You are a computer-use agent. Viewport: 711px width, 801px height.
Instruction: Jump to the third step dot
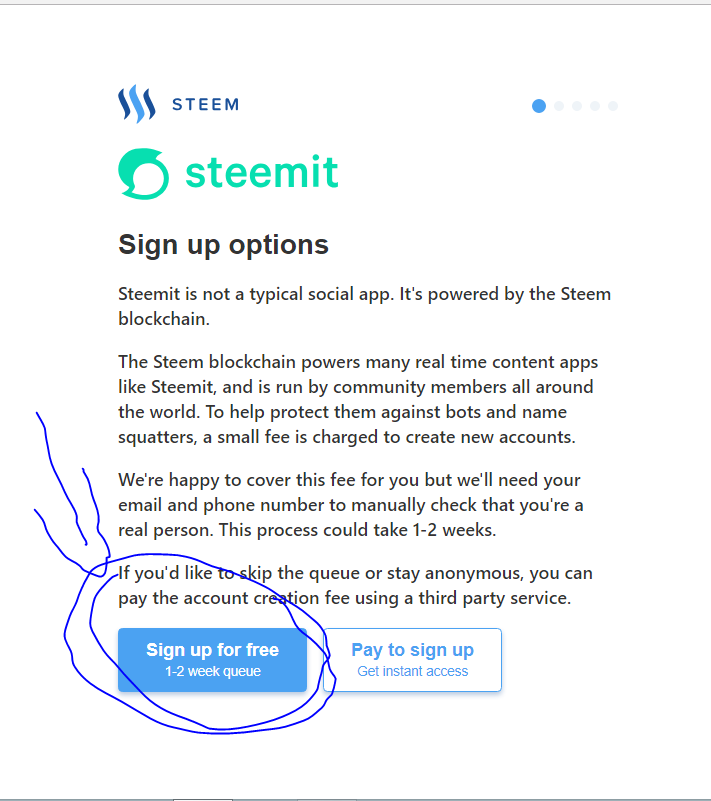coord(577,105)
